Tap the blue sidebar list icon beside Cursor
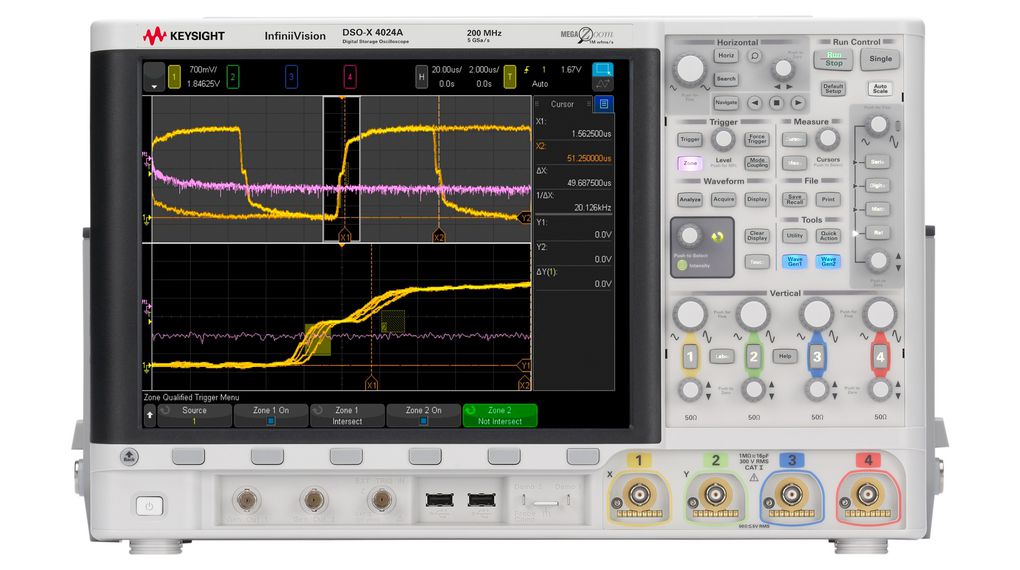Image resolution: width=1020 pixels, height=570 pixels. click(604, 104)
